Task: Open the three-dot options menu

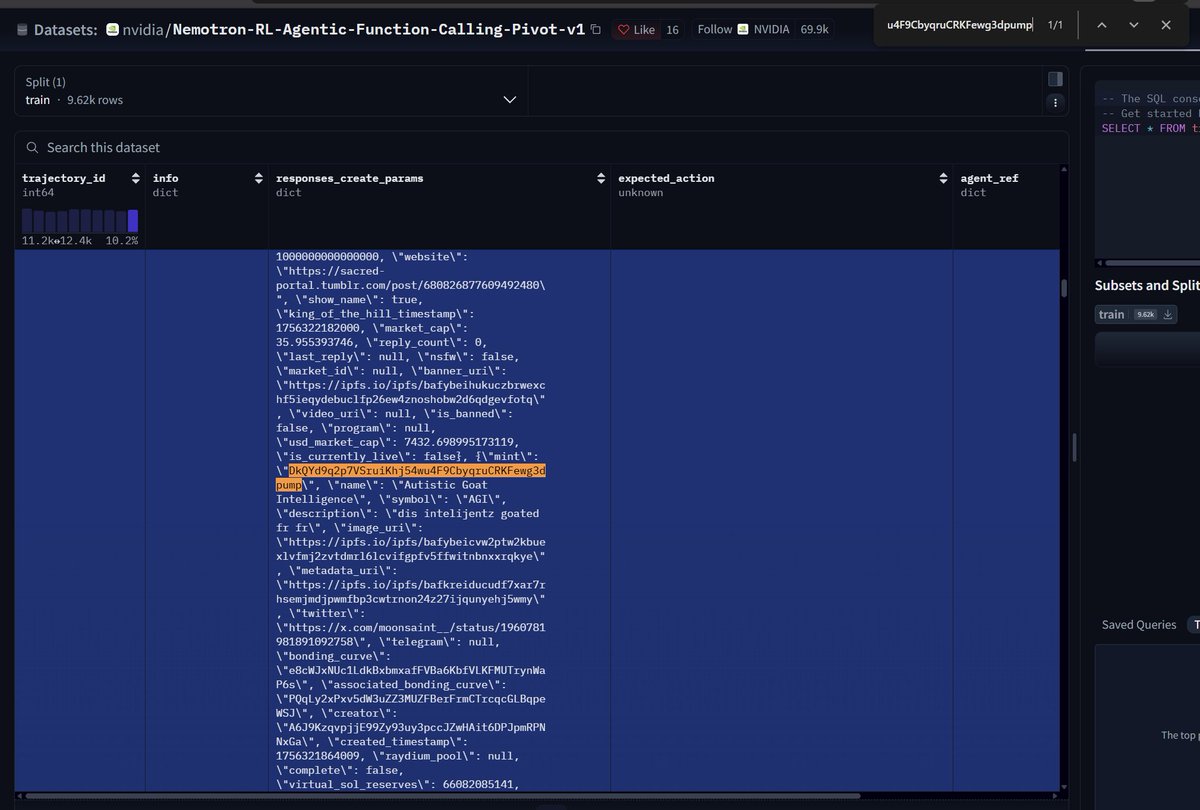Action: pos(1054,102)
